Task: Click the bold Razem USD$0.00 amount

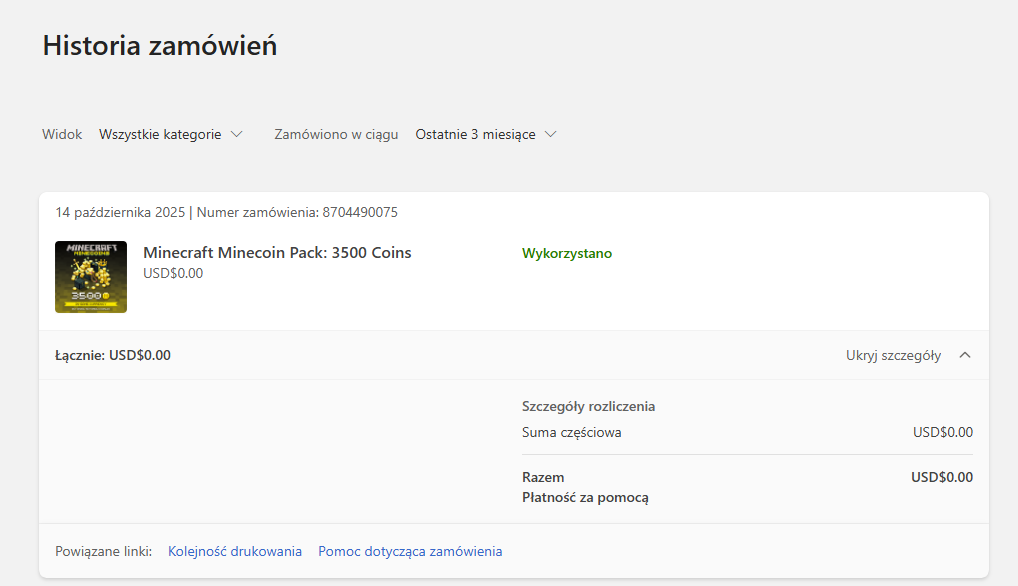Action: pos(942,477)
